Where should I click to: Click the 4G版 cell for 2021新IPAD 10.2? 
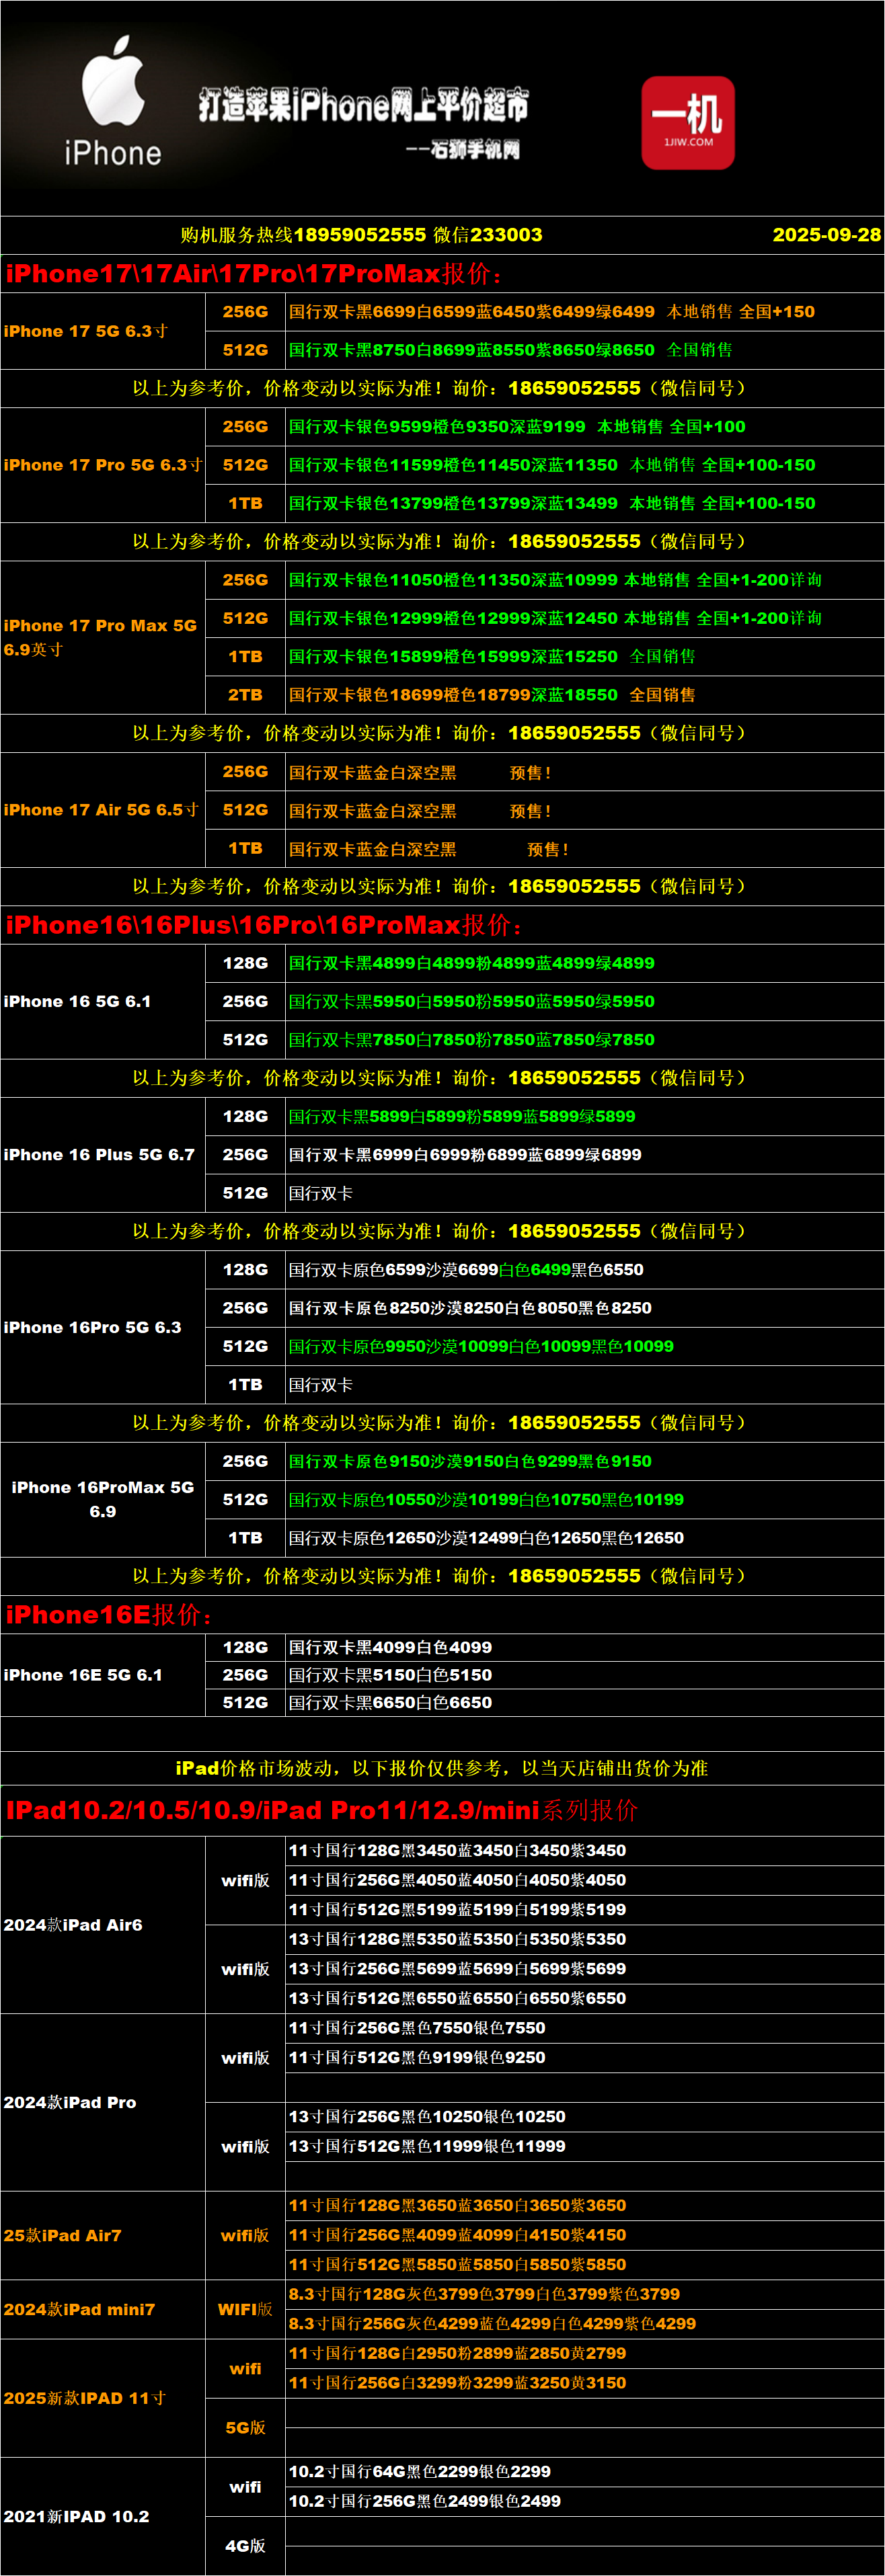click(245, 2545)
